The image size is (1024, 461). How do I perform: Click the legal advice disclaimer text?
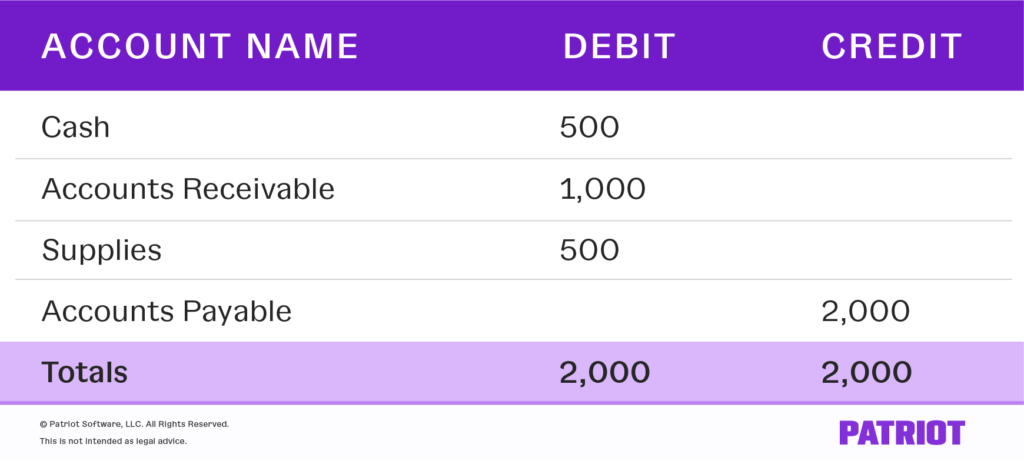tap(113, 441)
